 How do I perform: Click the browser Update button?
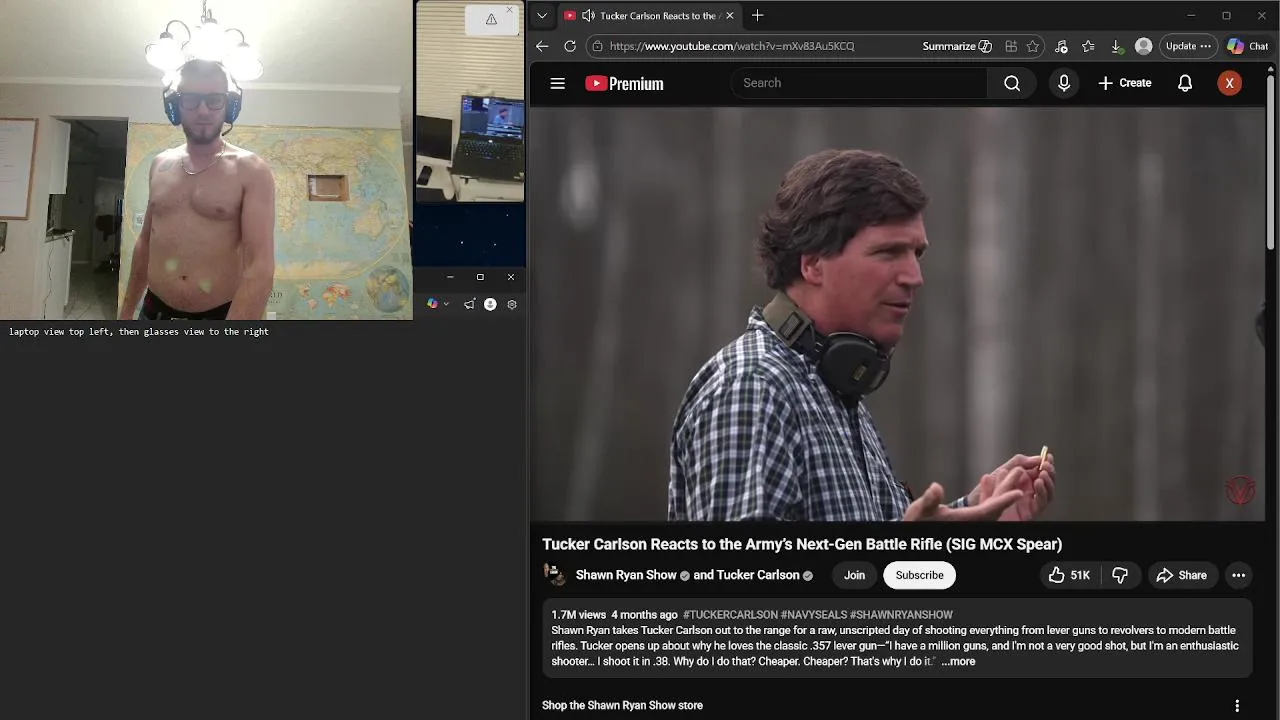coord(1188,46)
